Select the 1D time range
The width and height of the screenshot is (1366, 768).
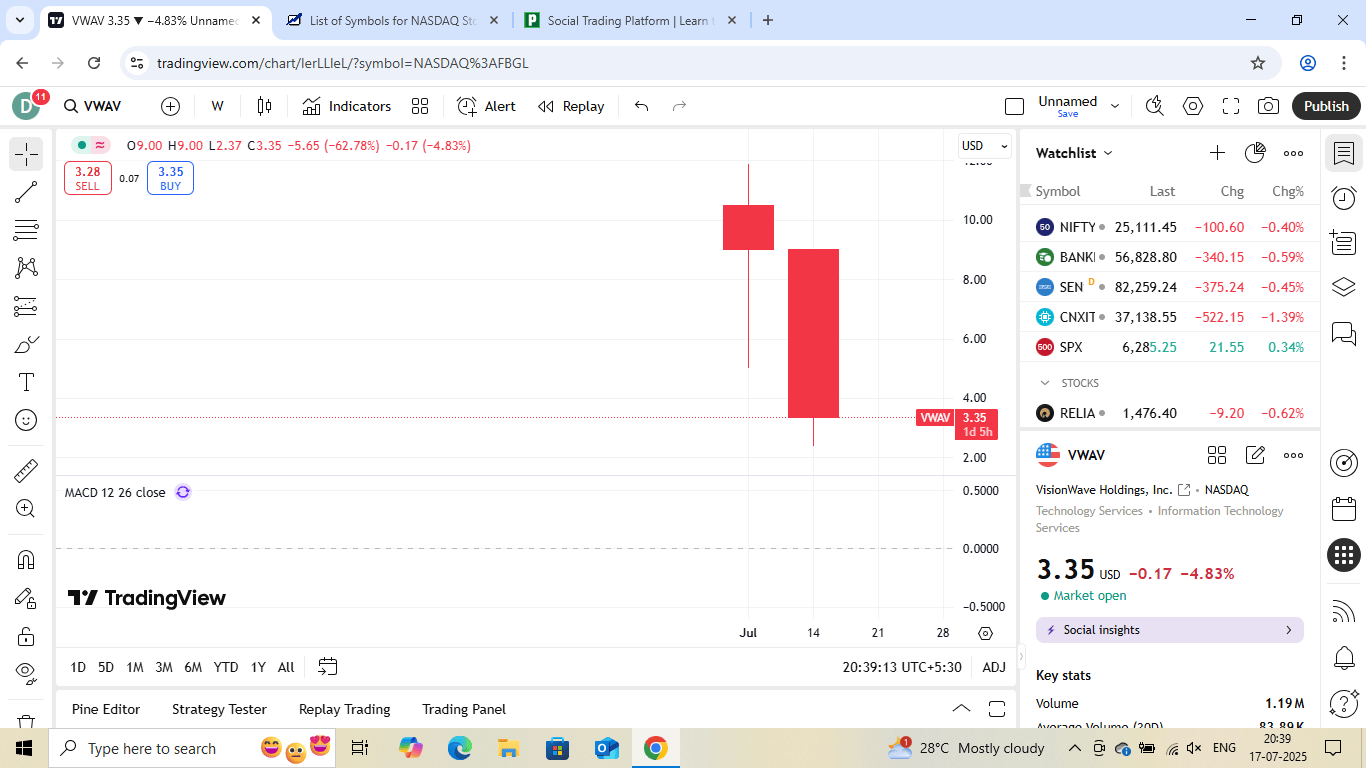[x=78, y=667]
